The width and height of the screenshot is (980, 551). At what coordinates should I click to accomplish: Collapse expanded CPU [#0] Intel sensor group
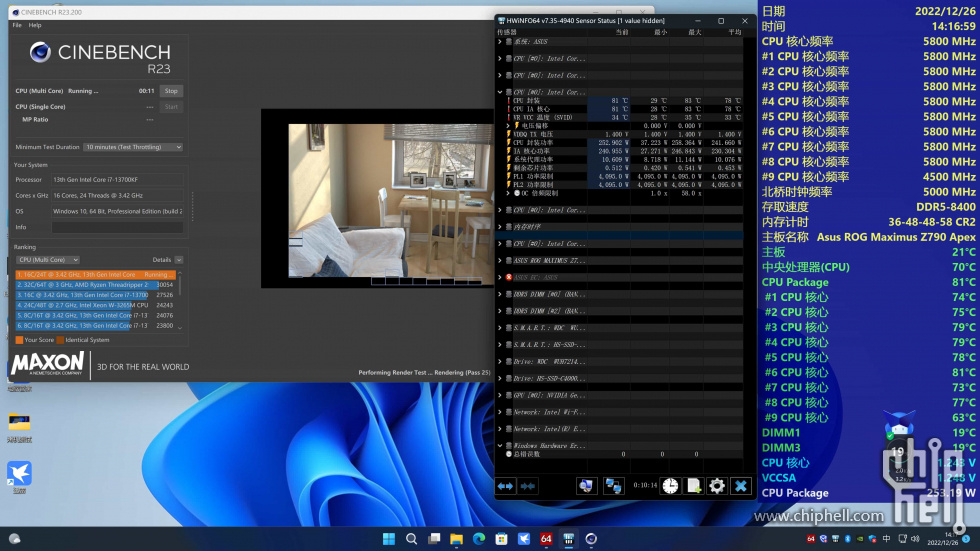coord(500,92)
